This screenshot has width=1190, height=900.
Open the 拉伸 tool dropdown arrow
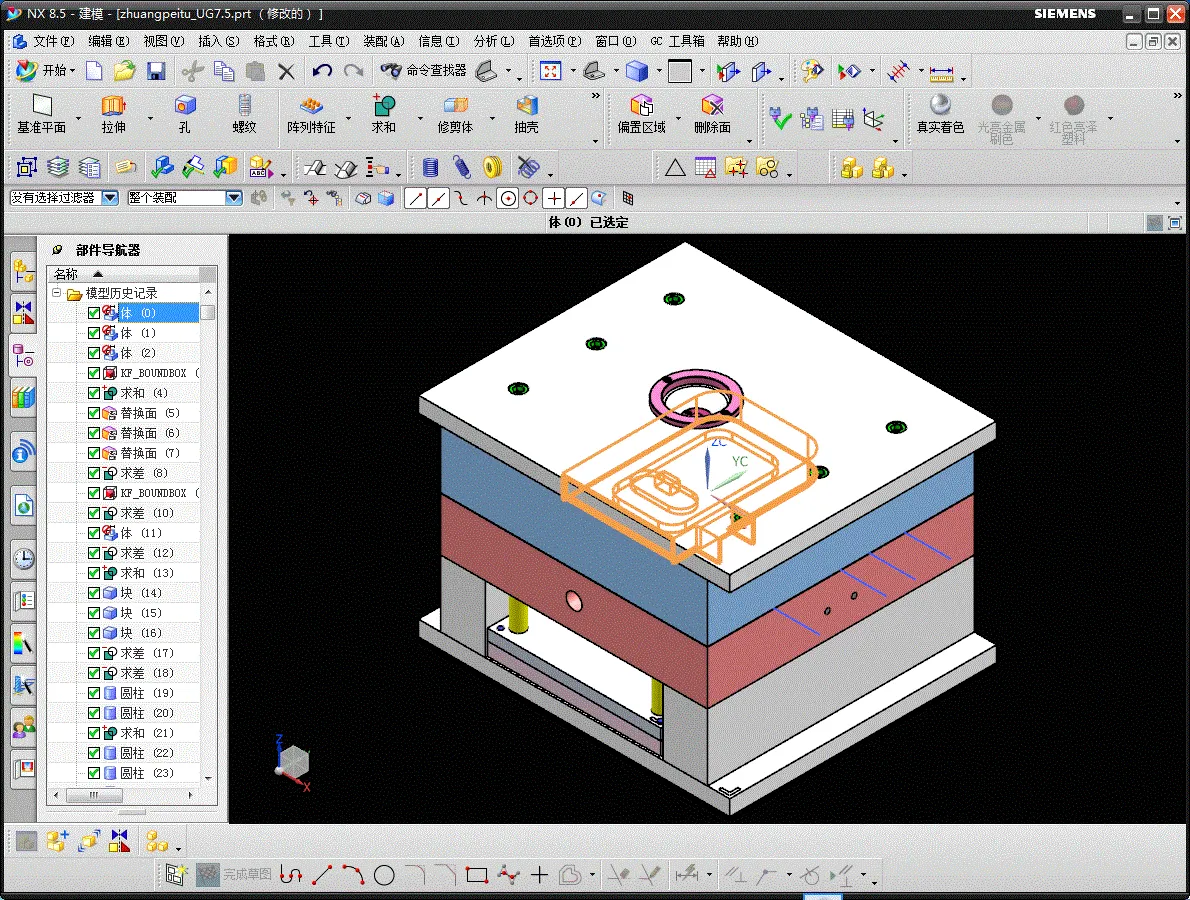click(x=150, y=118)
